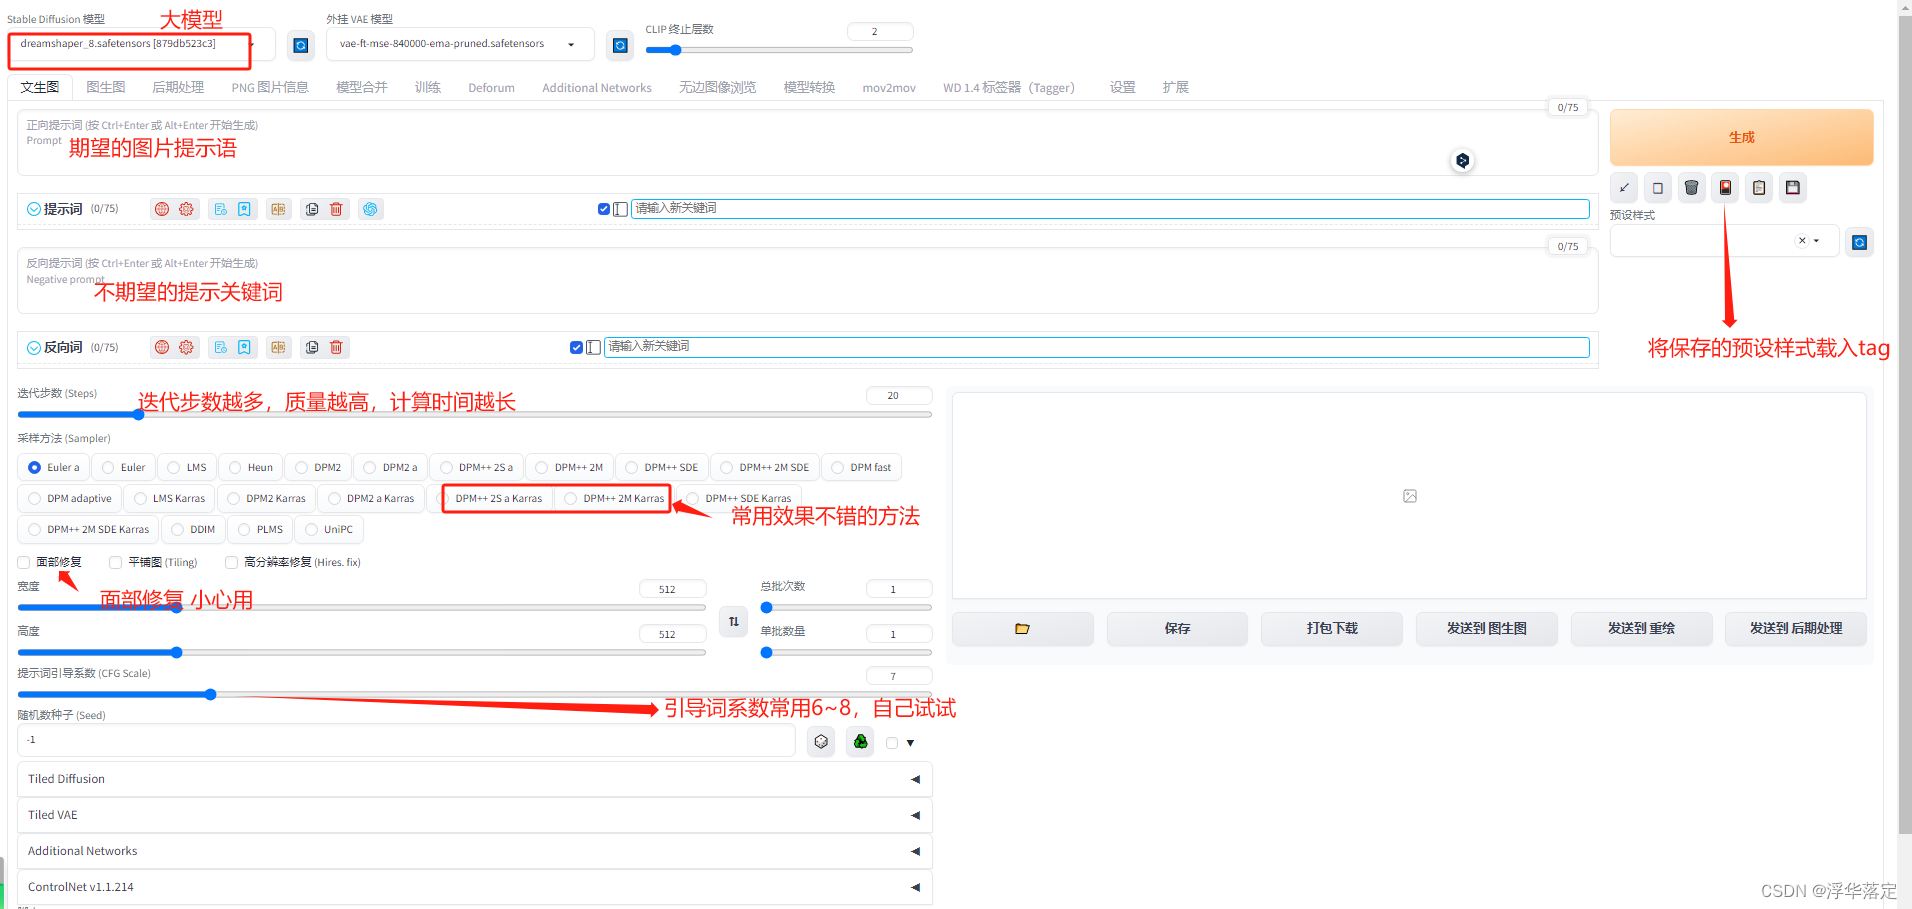Click the 打包下载 button

tap(1332, 628)
